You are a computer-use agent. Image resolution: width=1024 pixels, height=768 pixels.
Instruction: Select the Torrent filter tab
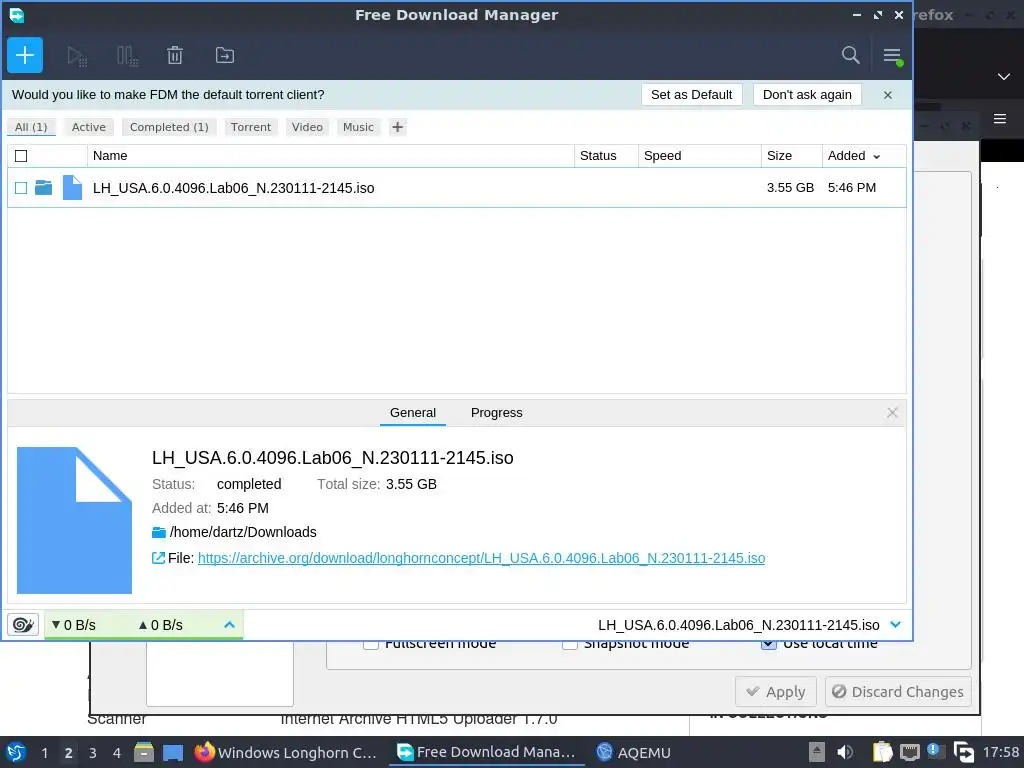pyautogui.click(x=251, y=127)
